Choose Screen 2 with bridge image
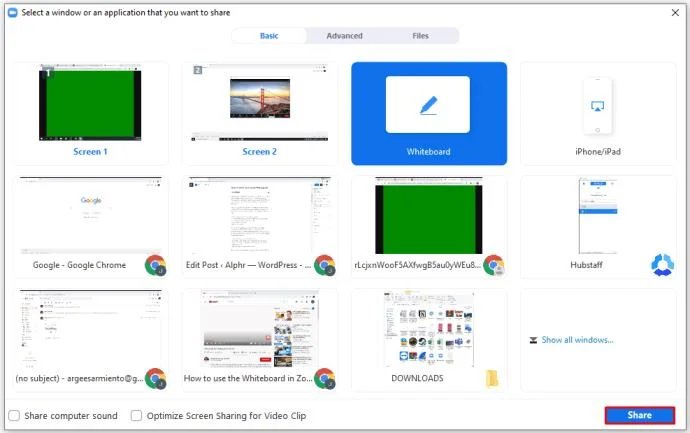 click(x=260, y=114)
